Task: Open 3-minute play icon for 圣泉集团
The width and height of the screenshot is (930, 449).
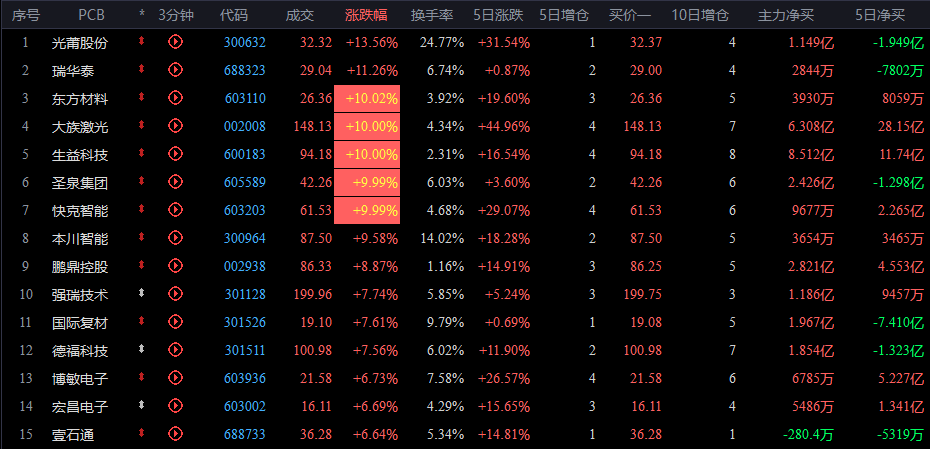Action: click(175, 182)
